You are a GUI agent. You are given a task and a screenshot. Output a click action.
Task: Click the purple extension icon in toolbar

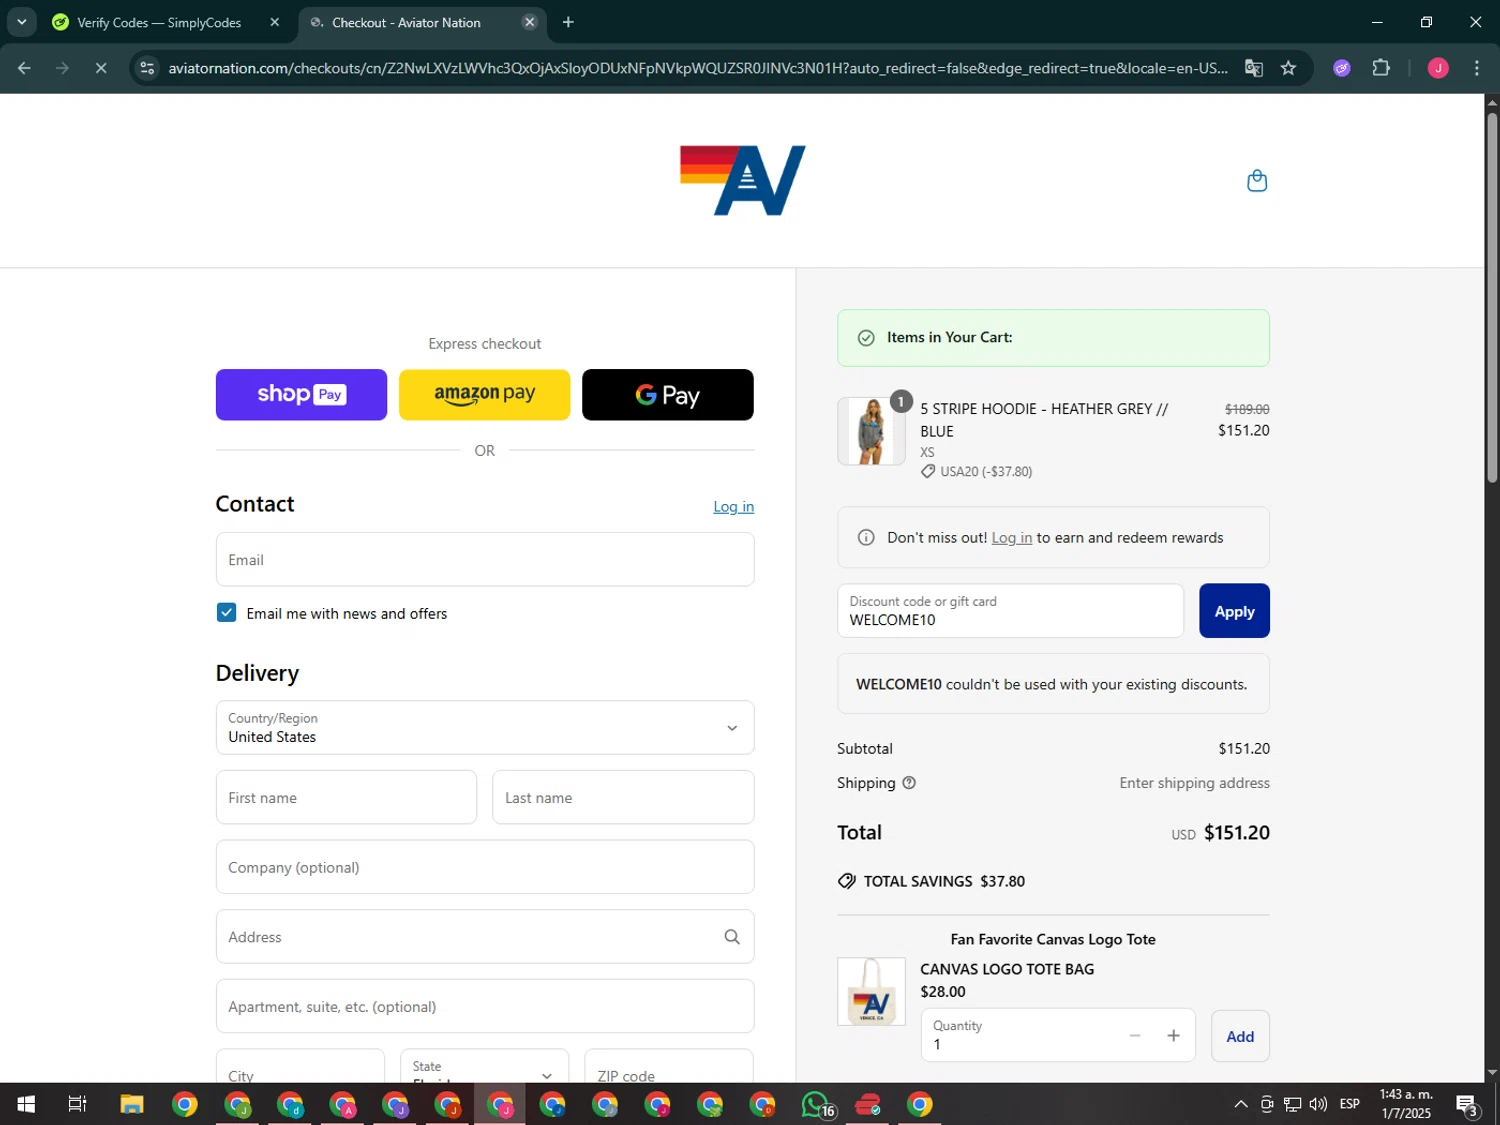pos(1342,68)
